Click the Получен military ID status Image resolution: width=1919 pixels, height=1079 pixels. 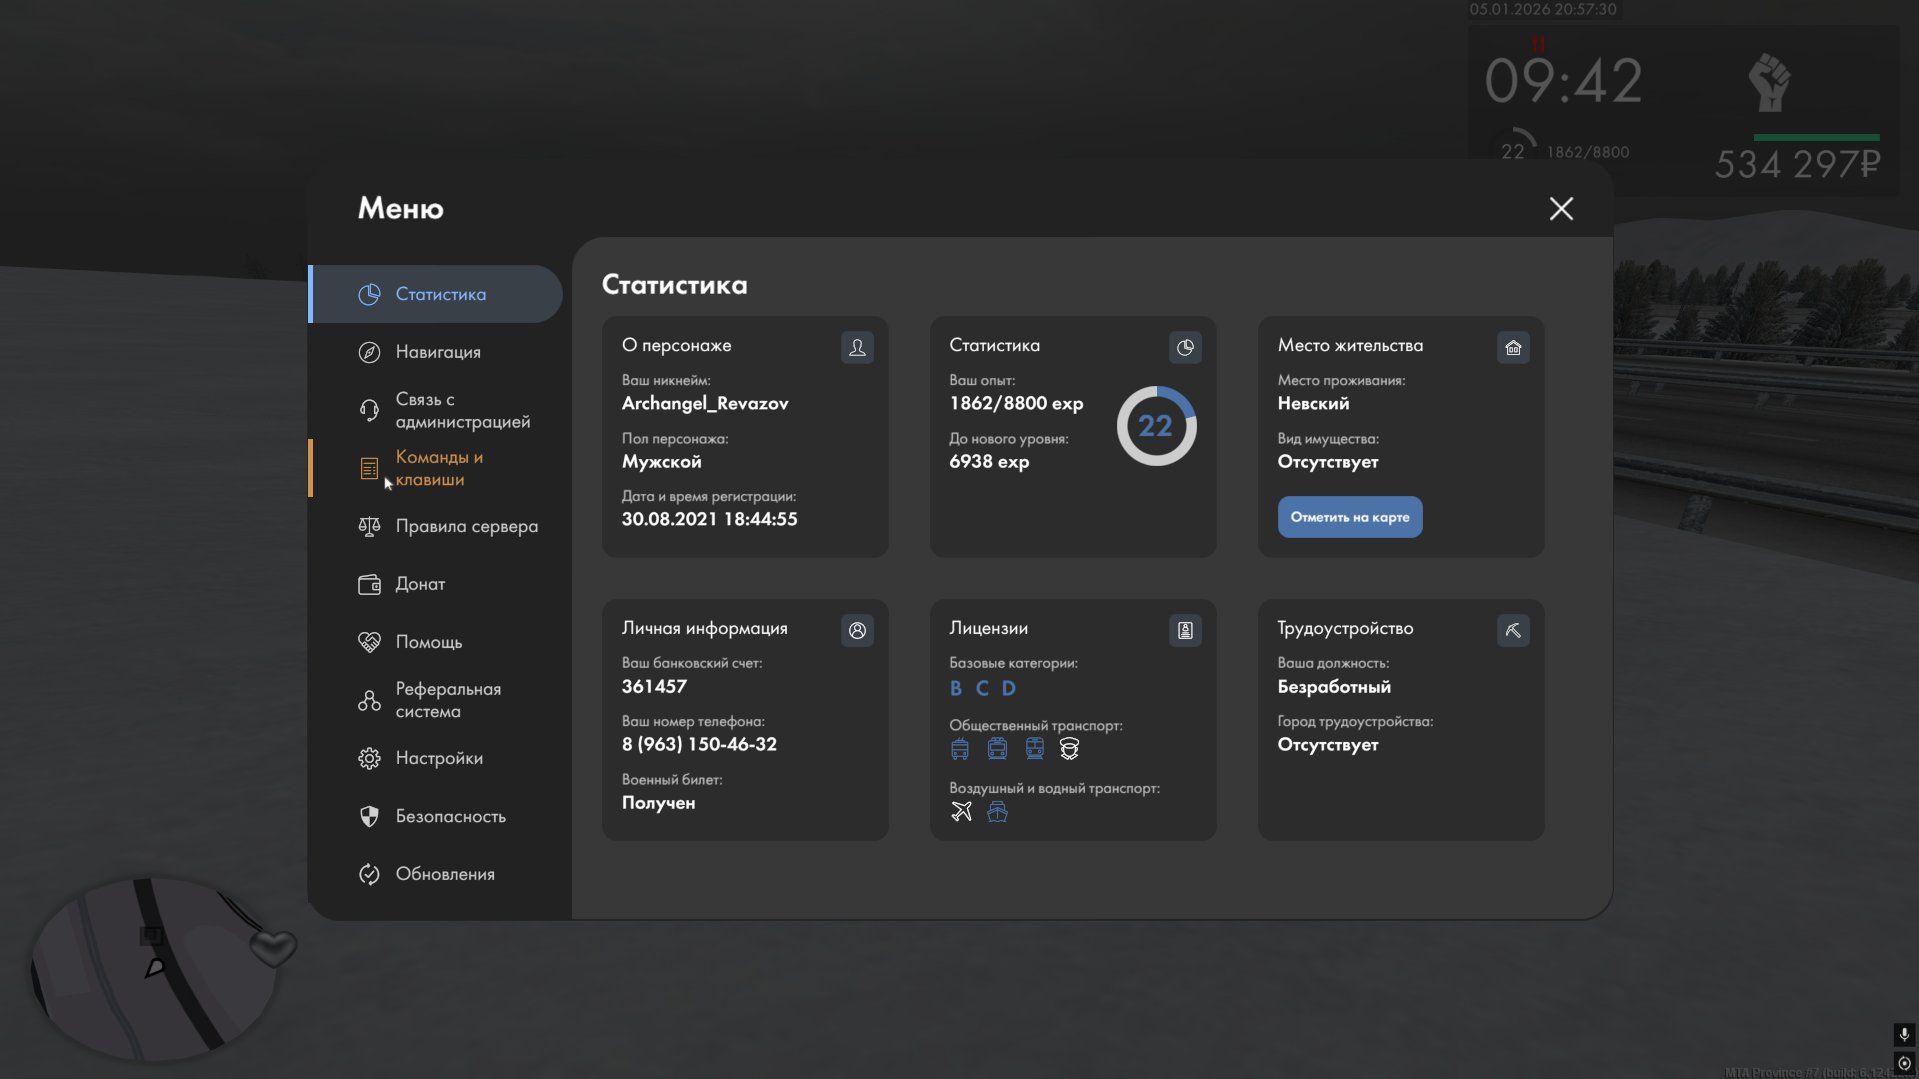[x=658, y=802]
